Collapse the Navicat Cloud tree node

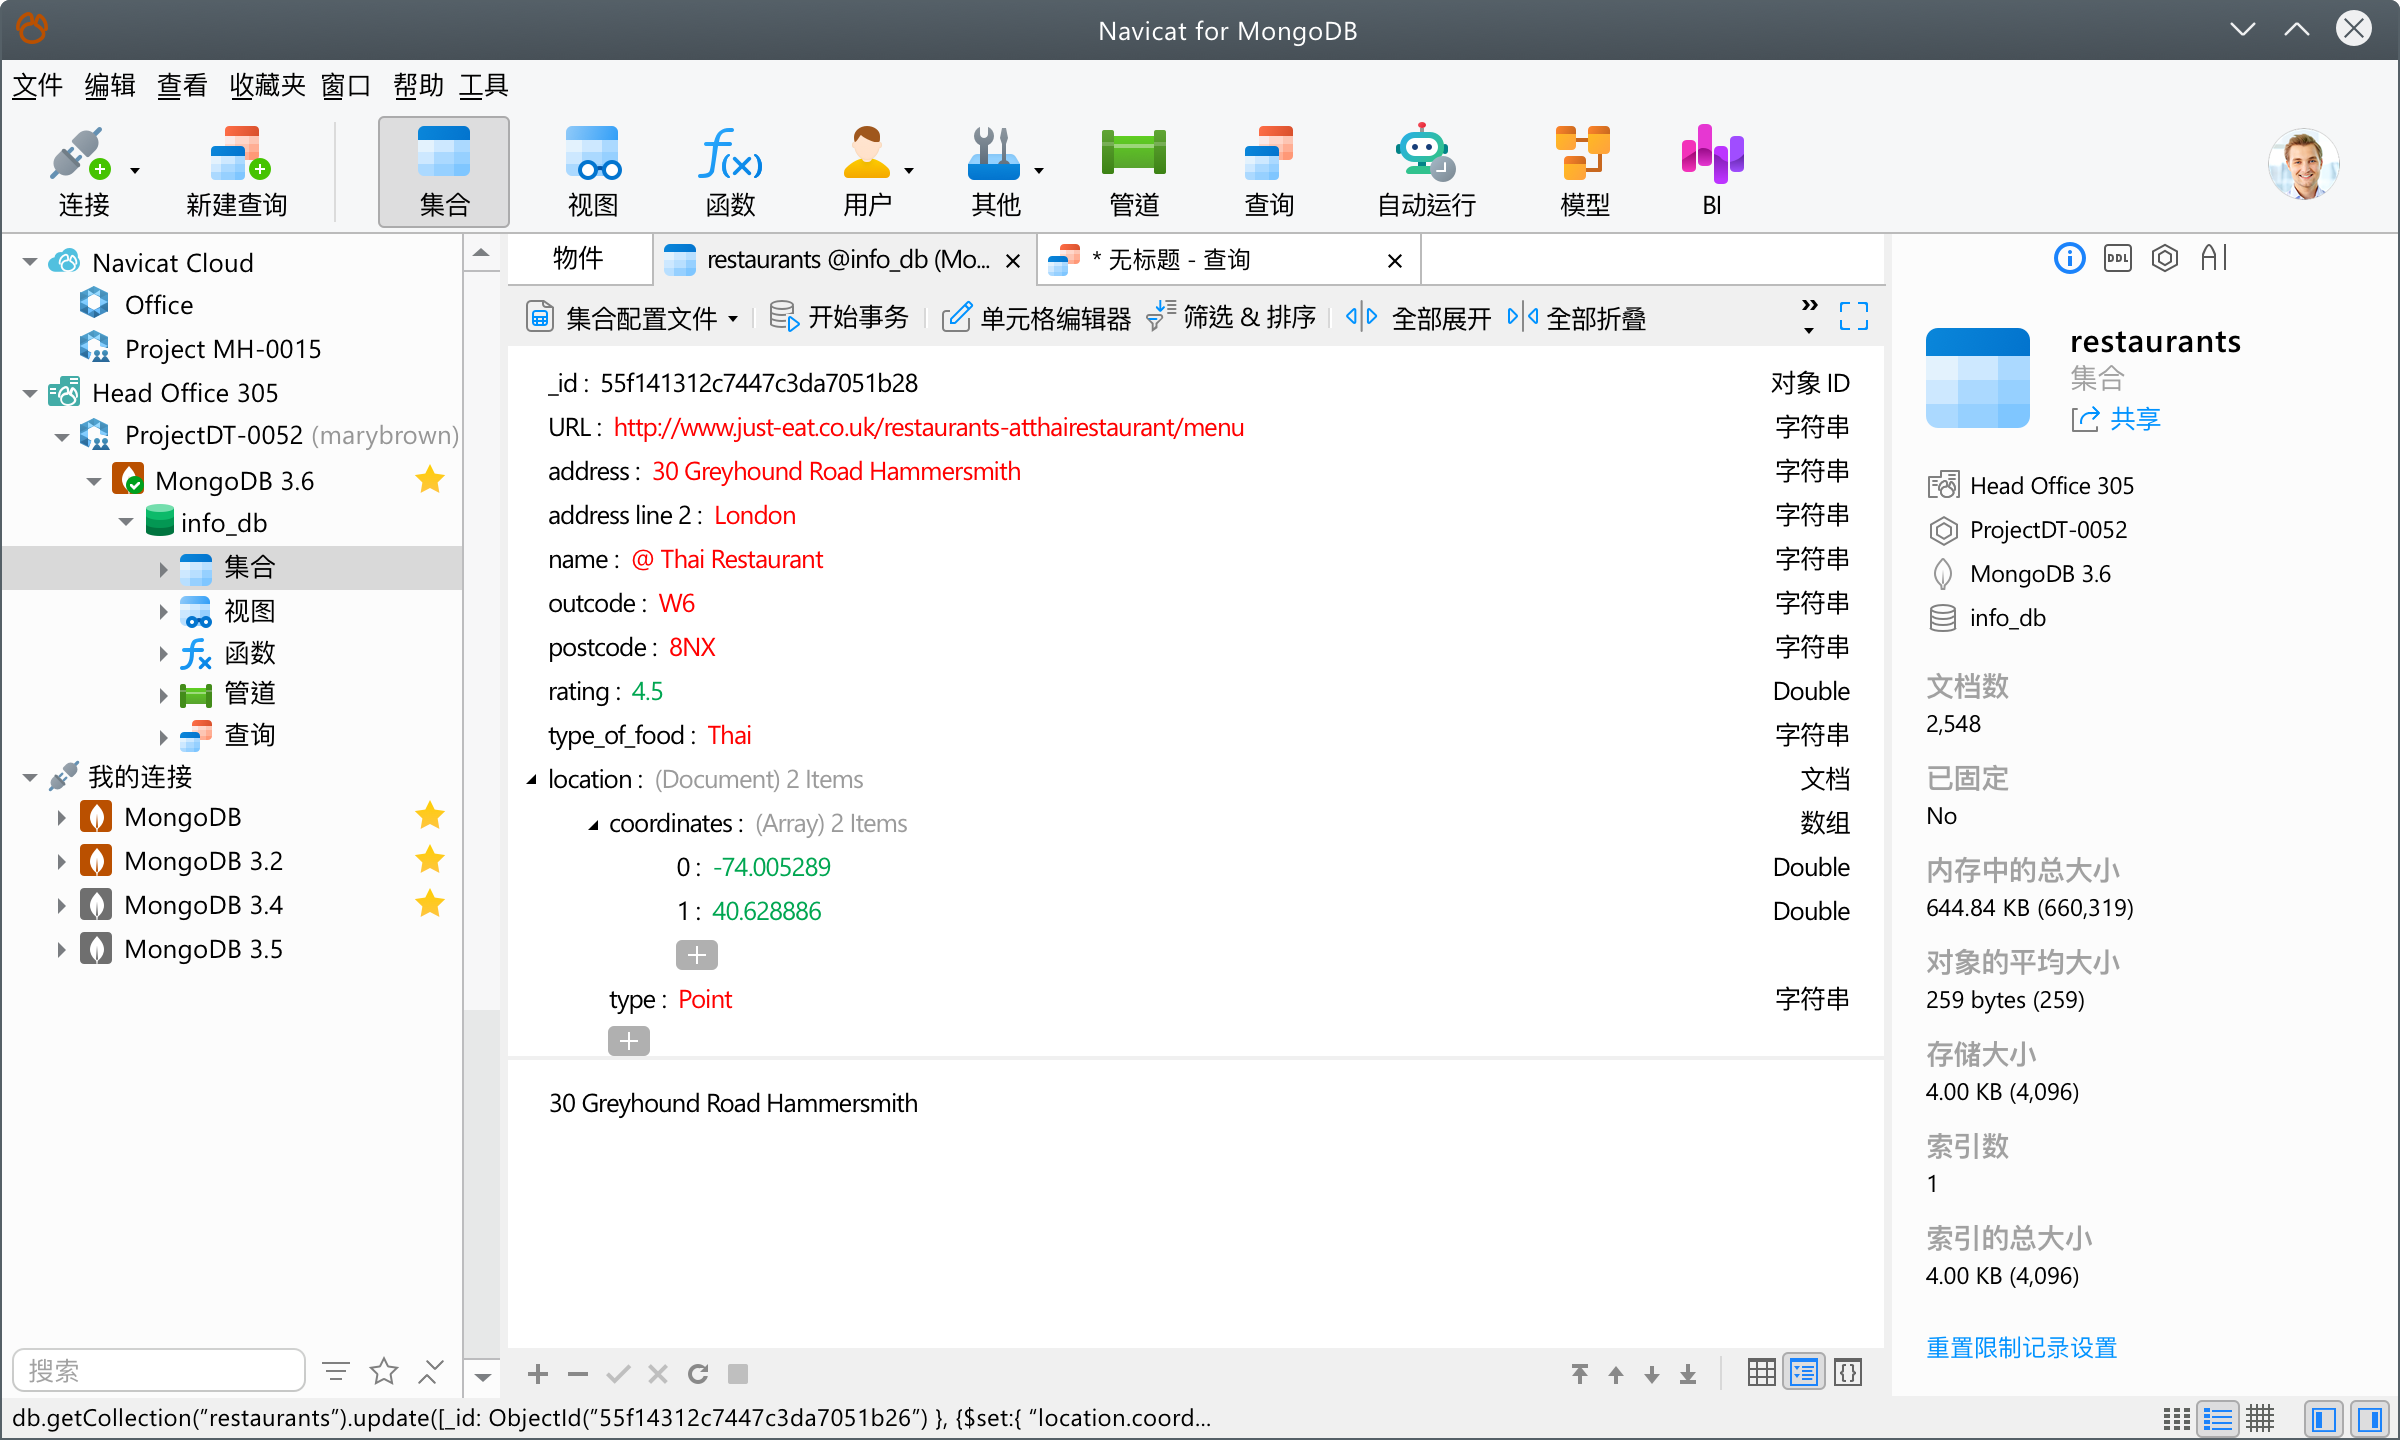(30, 263)
